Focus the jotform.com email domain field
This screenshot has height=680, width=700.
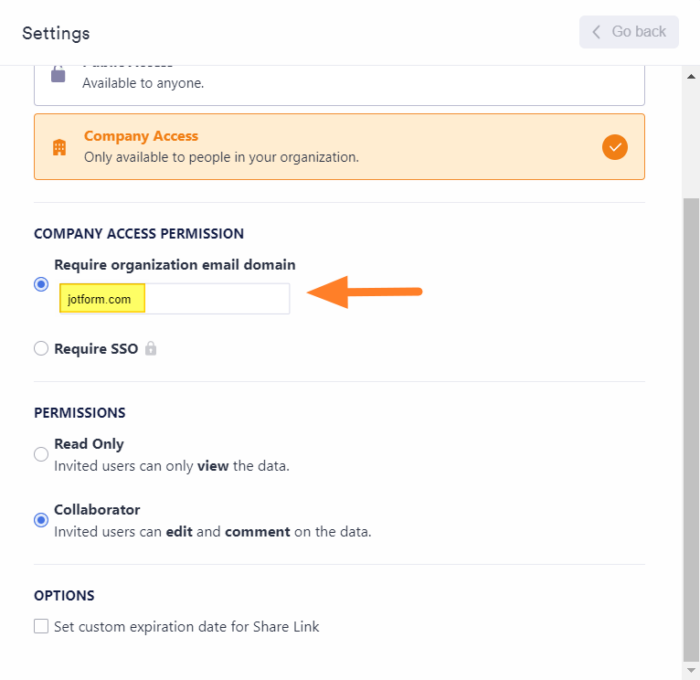(215, 299)
